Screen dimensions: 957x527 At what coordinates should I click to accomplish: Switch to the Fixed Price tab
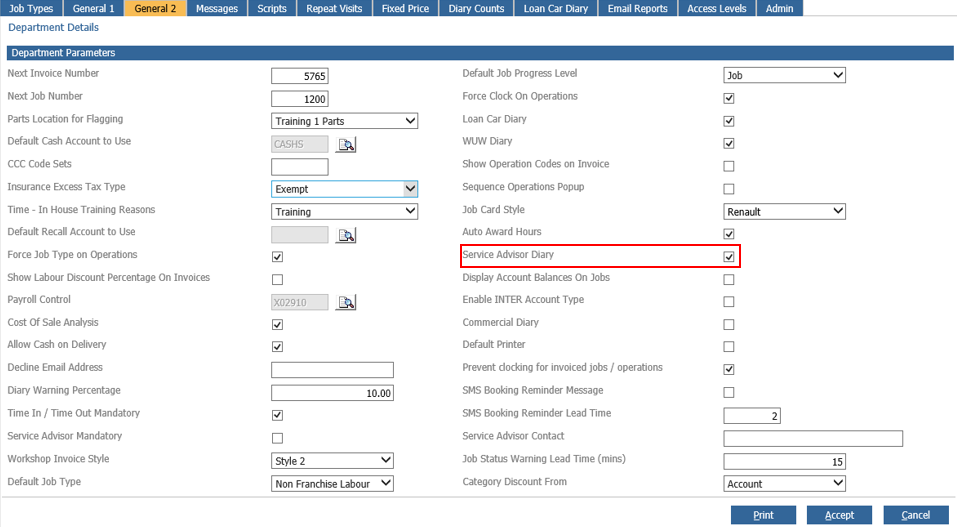tap(405, 8)
